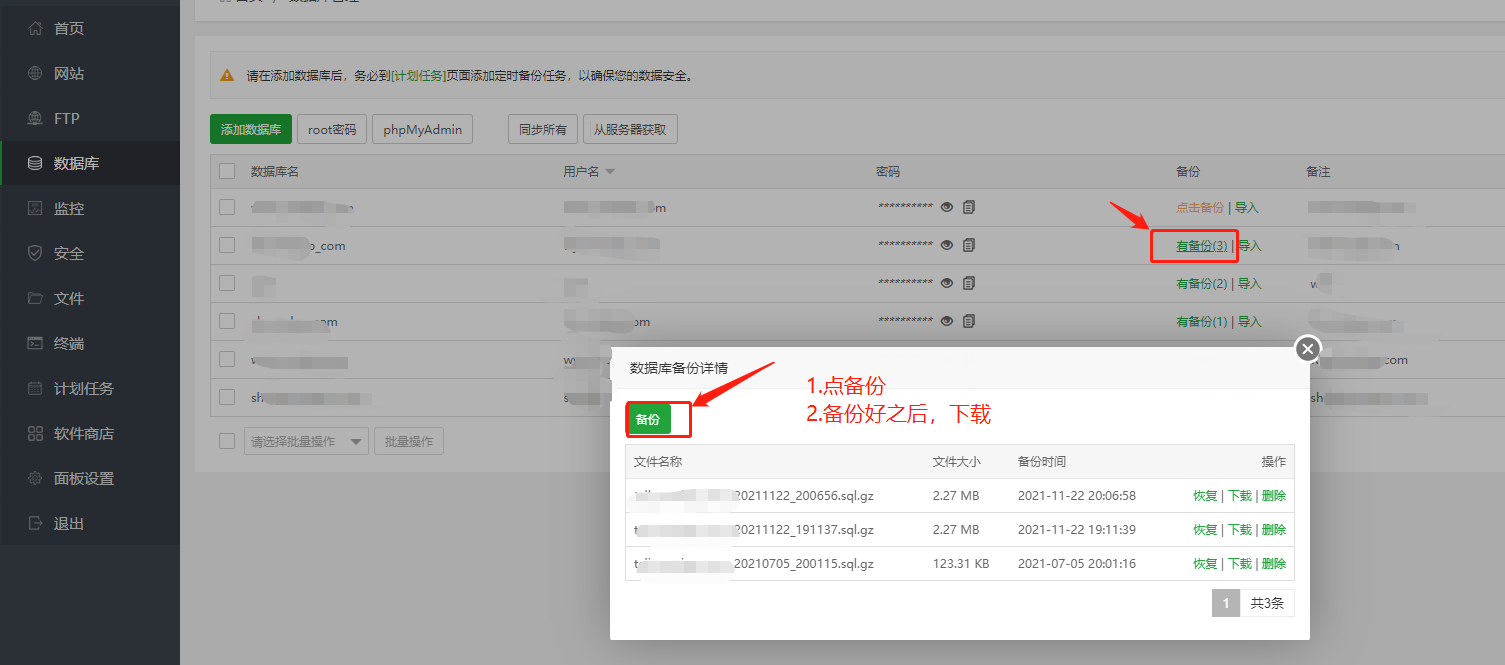Image resolution: width=1505 pixels, height=665 pixels.
Task: Sort by the 用户名 column arrow
Action: coord(610,172)
